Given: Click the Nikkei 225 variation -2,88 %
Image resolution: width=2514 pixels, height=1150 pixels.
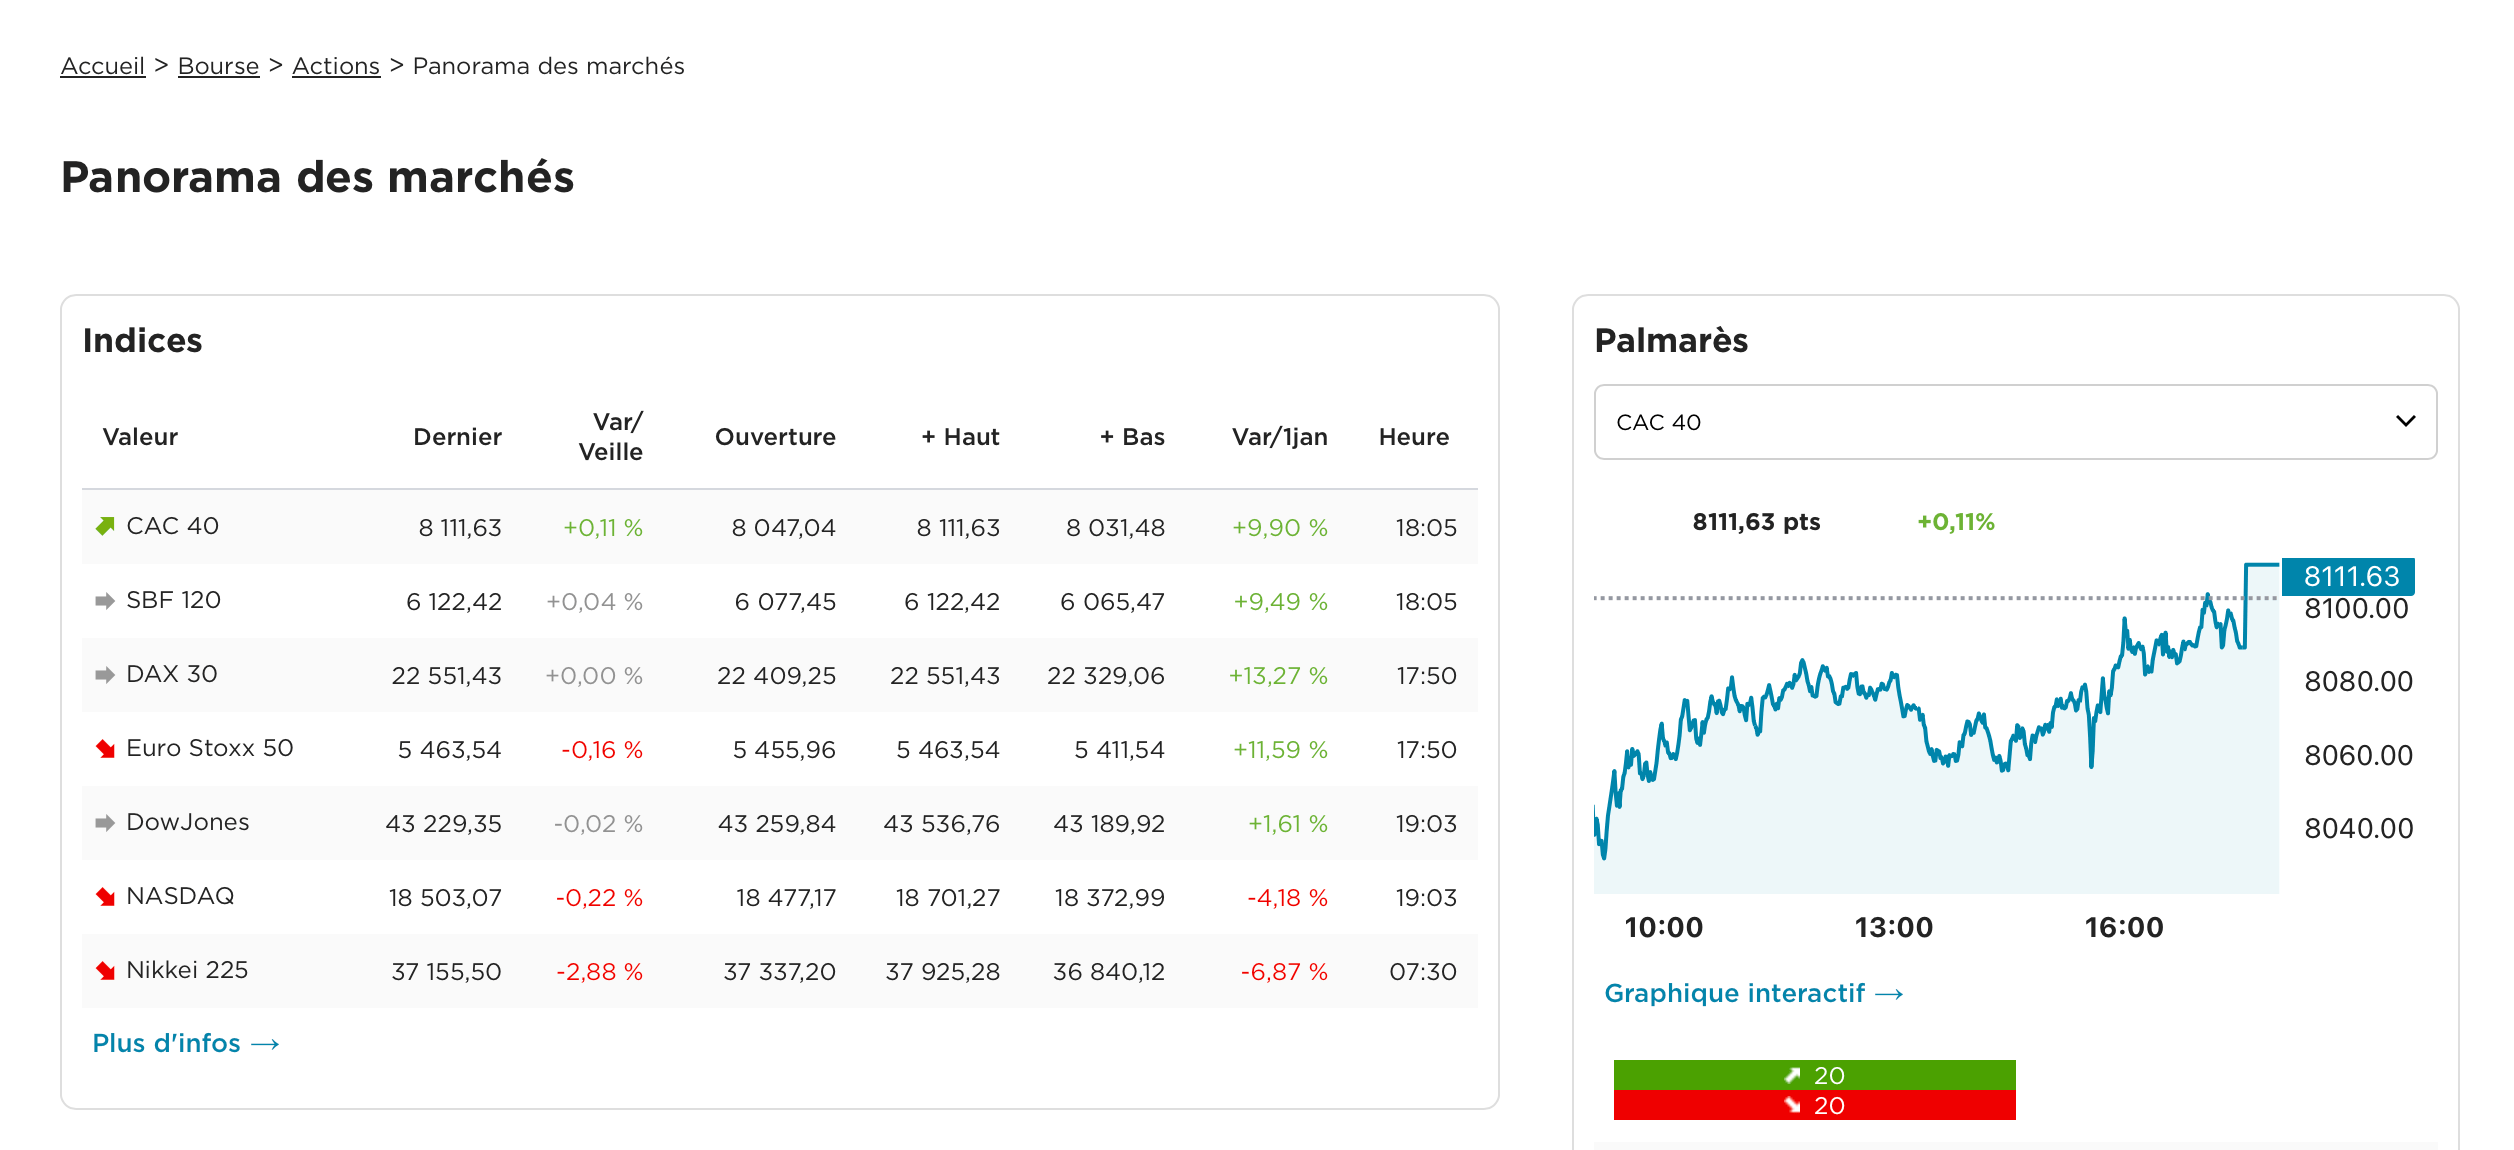Looking at the screenshot, I should click(x=599, y=972).
